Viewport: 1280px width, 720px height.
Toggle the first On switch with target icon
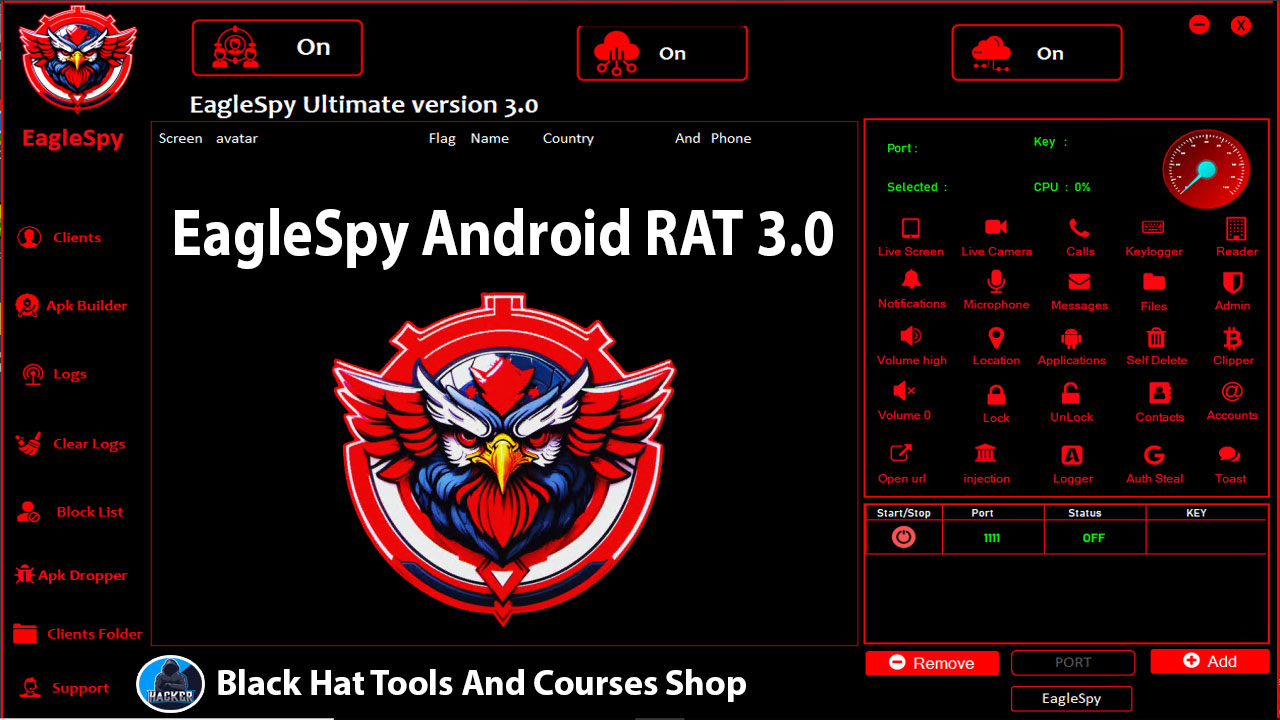tap(277, 48)
